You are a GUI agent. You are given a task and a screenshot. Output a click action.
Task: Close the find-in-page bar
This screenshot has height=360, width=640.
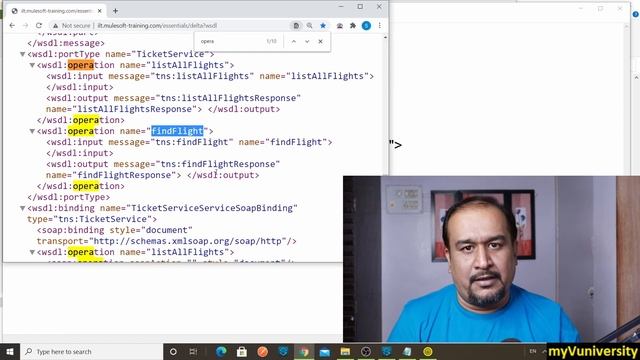[320, 41]
